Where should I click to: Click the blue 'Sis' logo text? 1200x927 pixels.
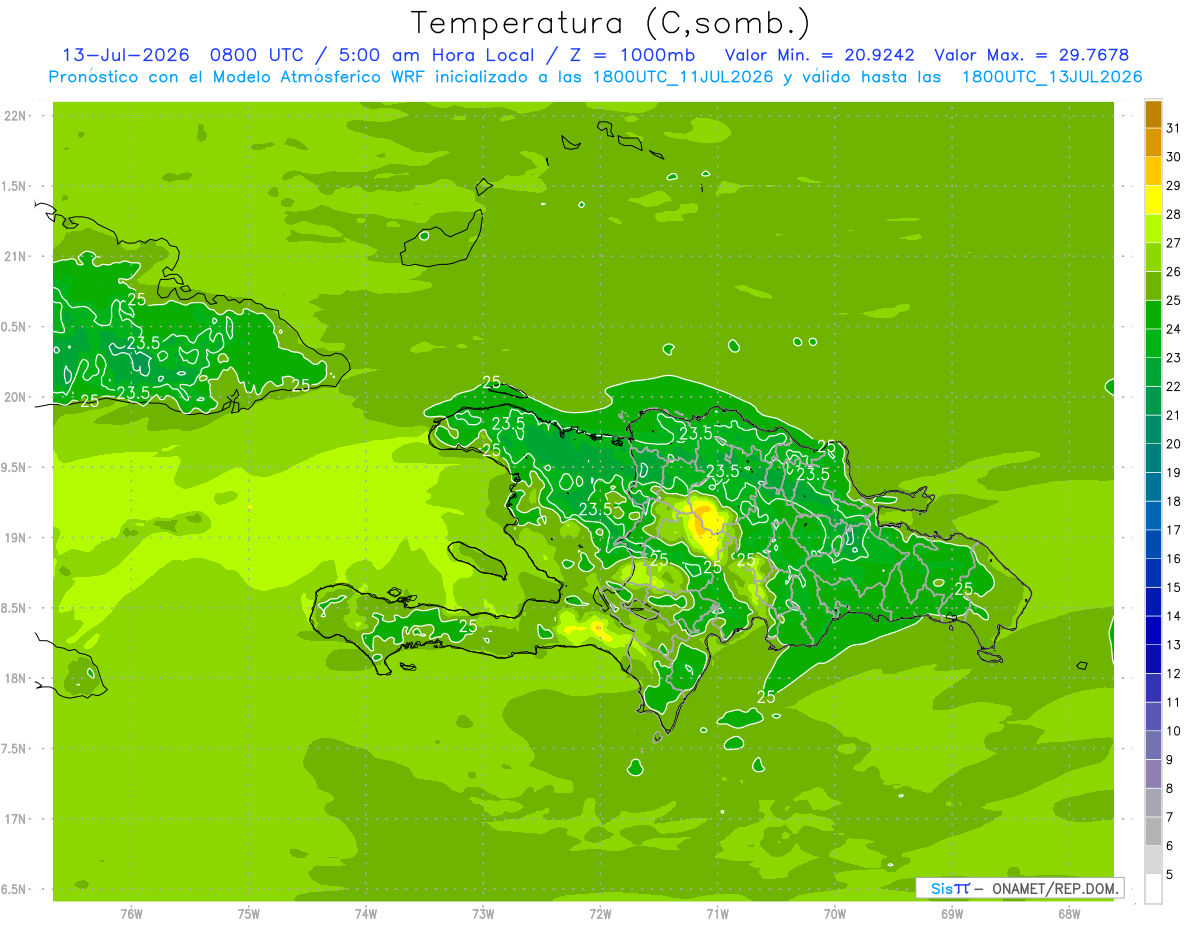pos(942,888)
